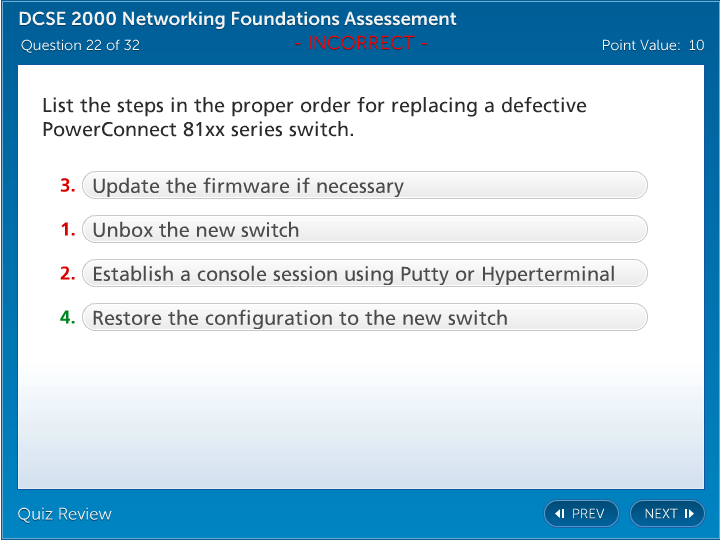Click the red number 3 beside Update firmware
This screenshot has height=542, width=720.
tap(68, 186)
